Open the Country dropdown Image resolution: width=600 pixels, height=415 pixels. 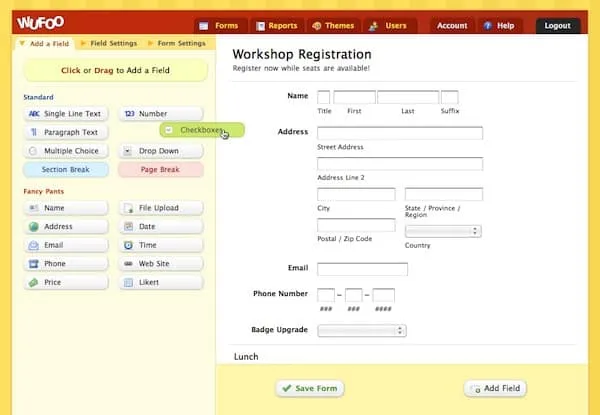point(442,231)
